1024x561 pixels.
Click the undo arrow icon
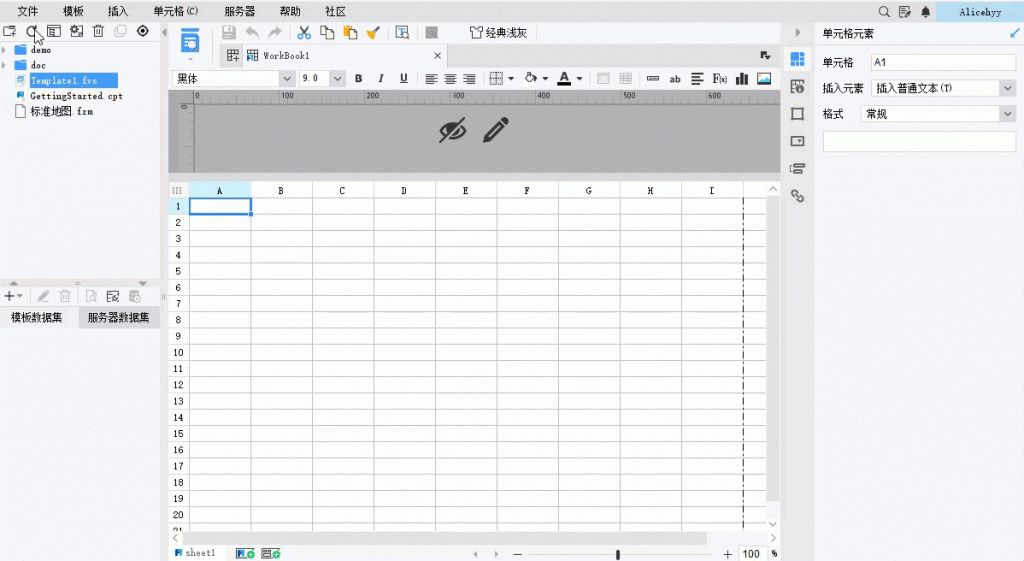tap(252, 33)
